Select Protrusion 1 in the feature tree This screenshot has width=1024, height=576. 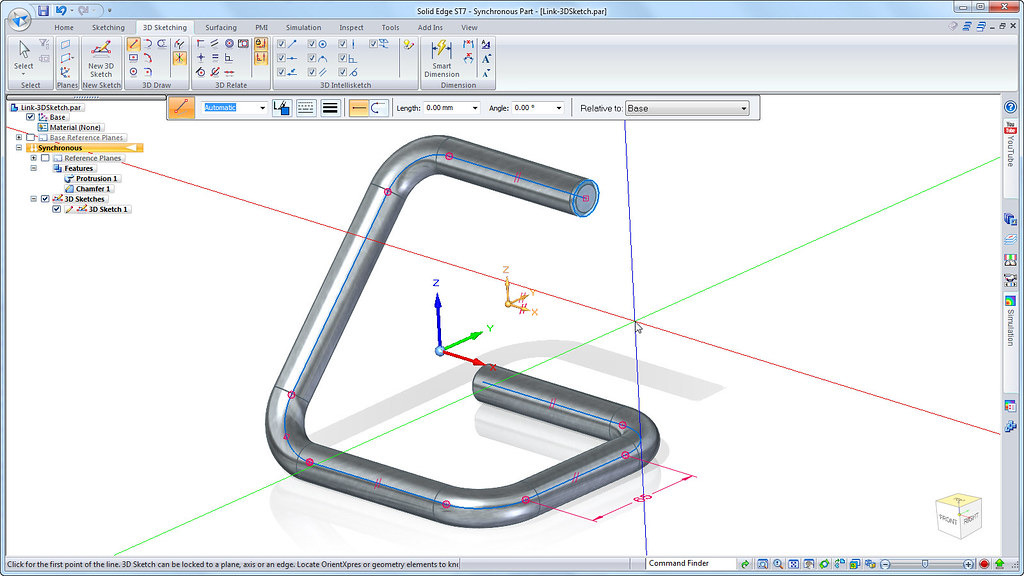tap(96, 178)
